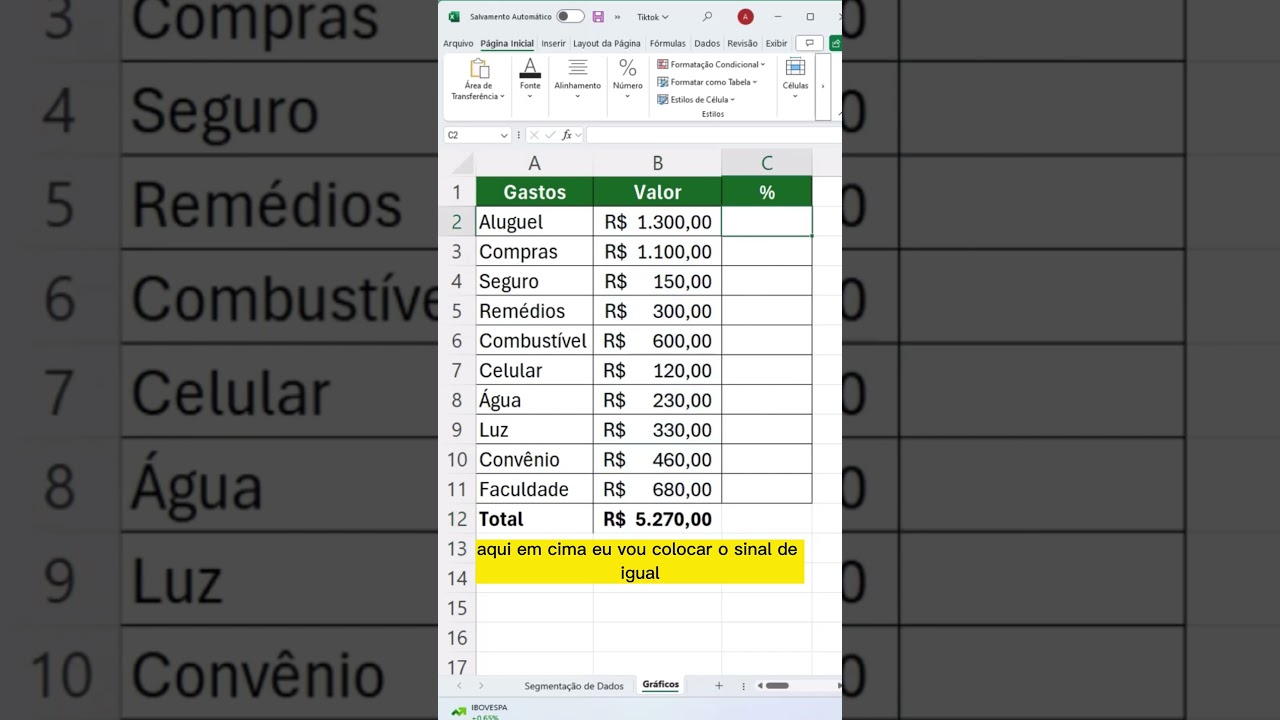Screen dimensions: 1280x720
Task: Open the Name Box dropdown arrow
Action: [503, 135]
